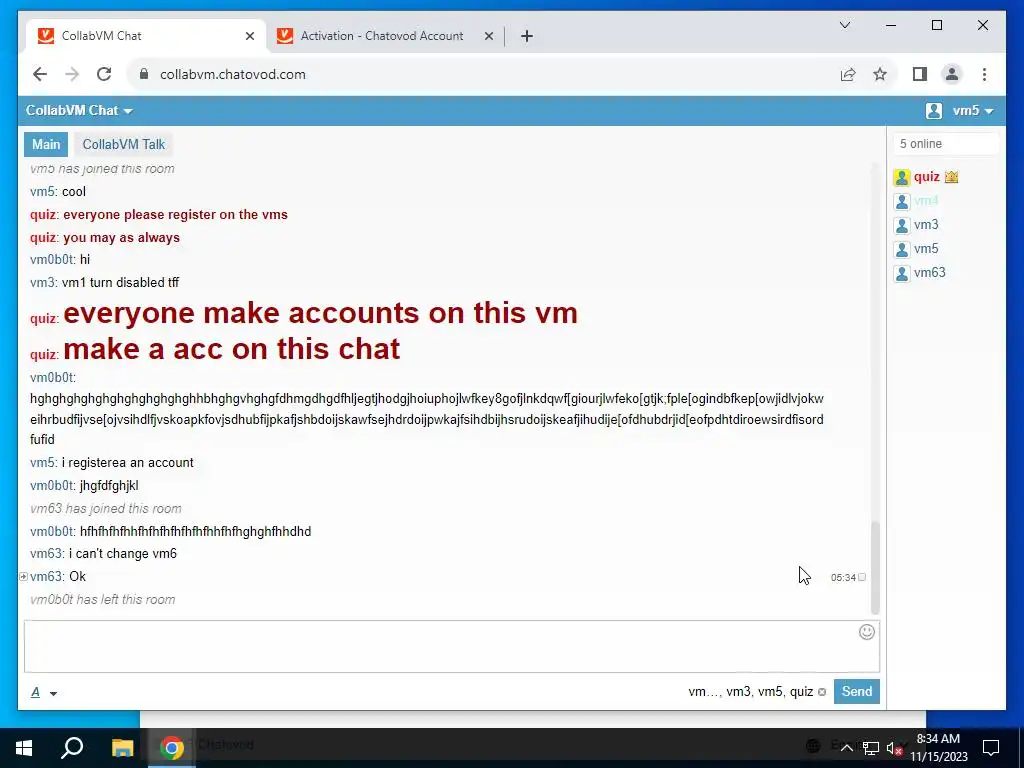This screenshot has width=1024, height=768.
Task: Open notification center in system tray
Action: click(991, 748)
